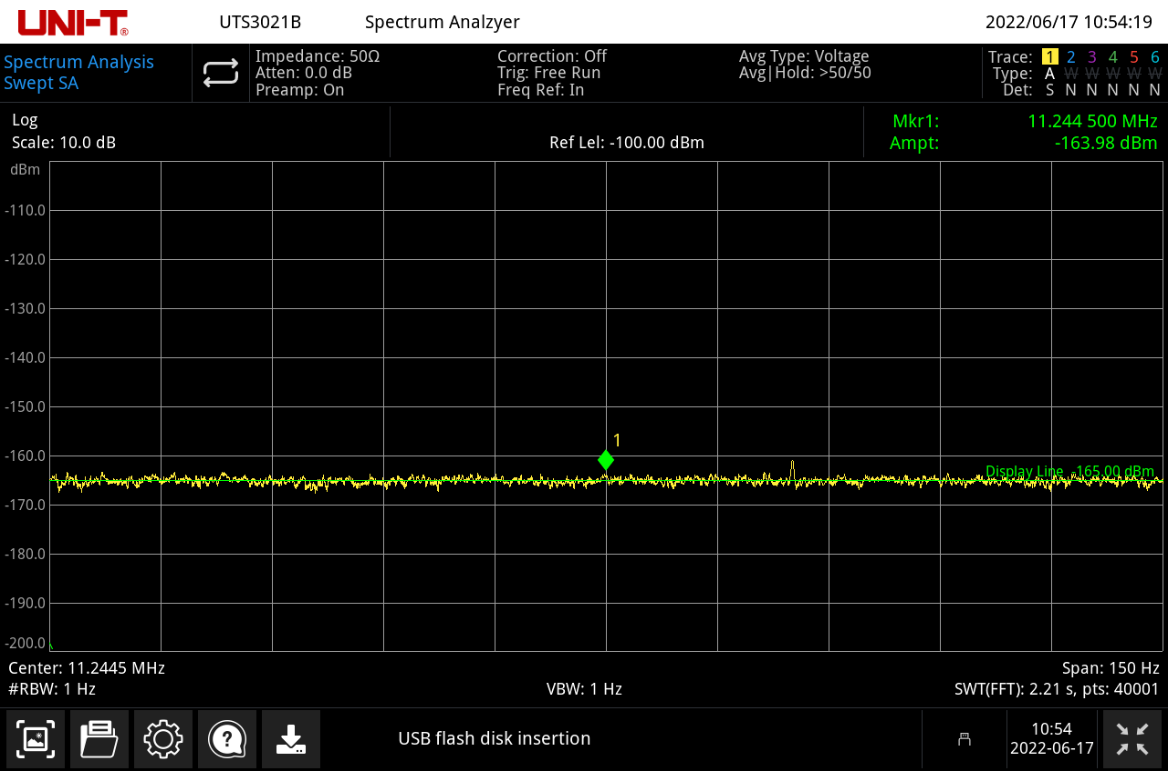The image size is (1168, 771).
Task: Tap the screenshot capture icon
Action: tap(36, 740)
